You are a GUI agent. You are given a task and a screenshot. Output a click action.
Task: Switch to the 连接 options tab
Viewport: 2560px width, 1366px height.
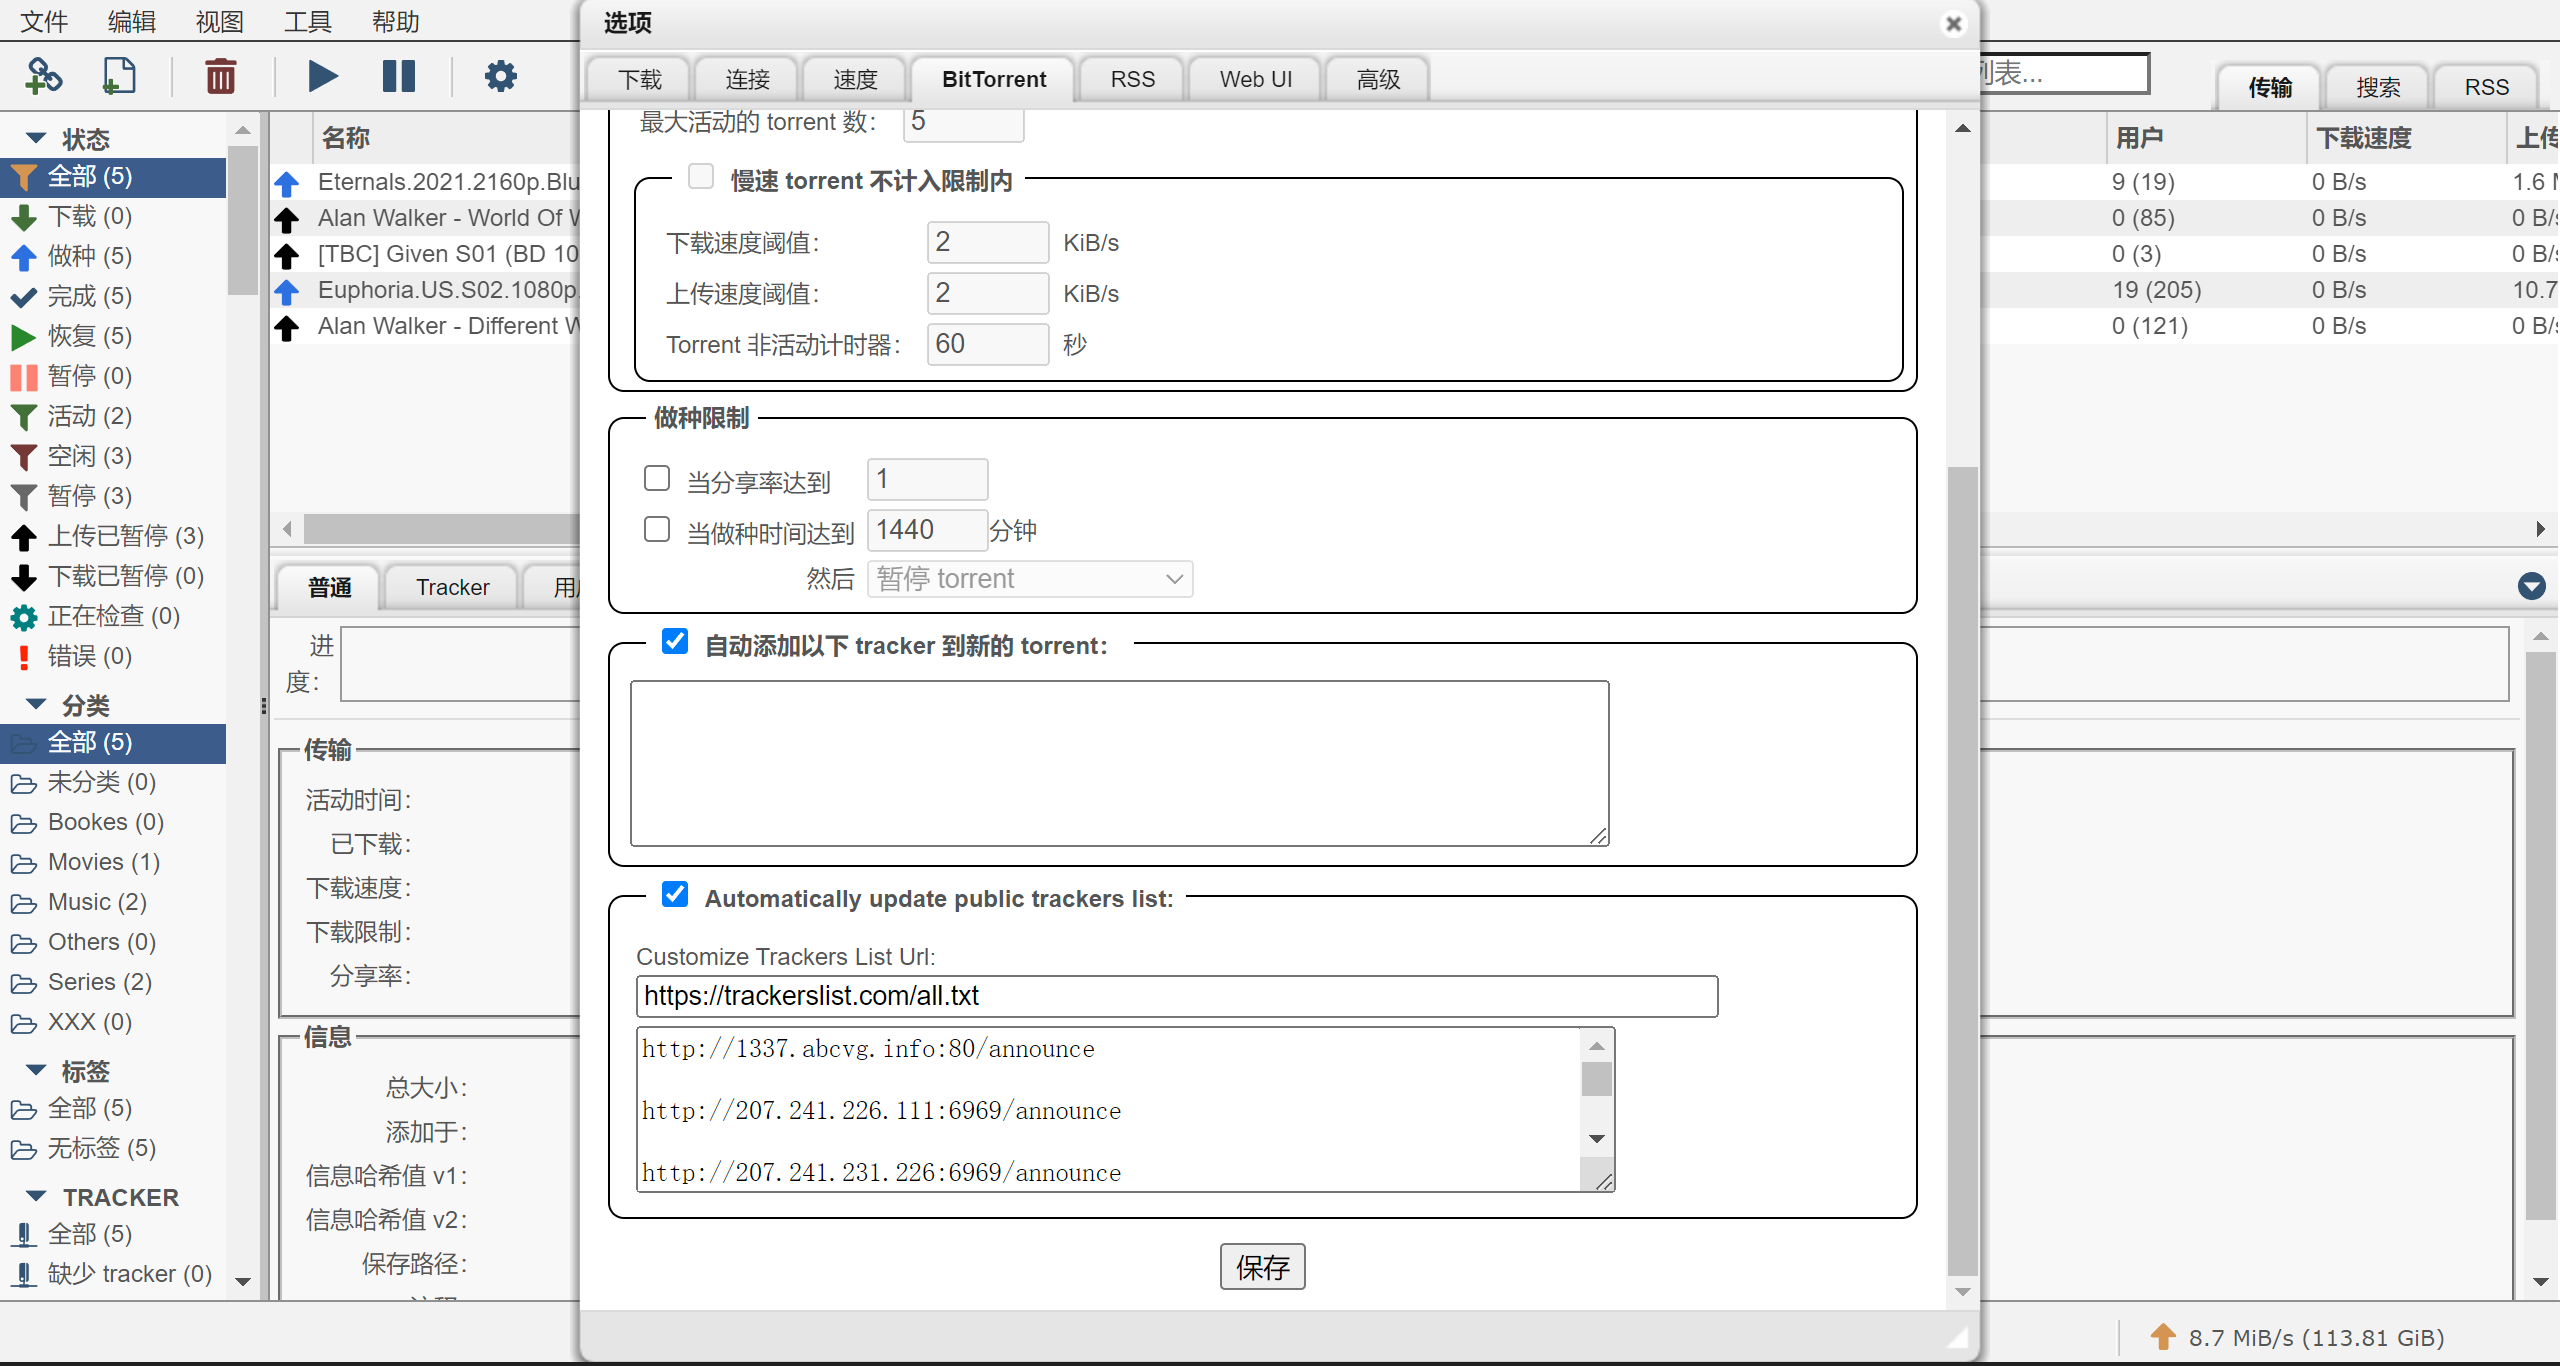point(747,79)
